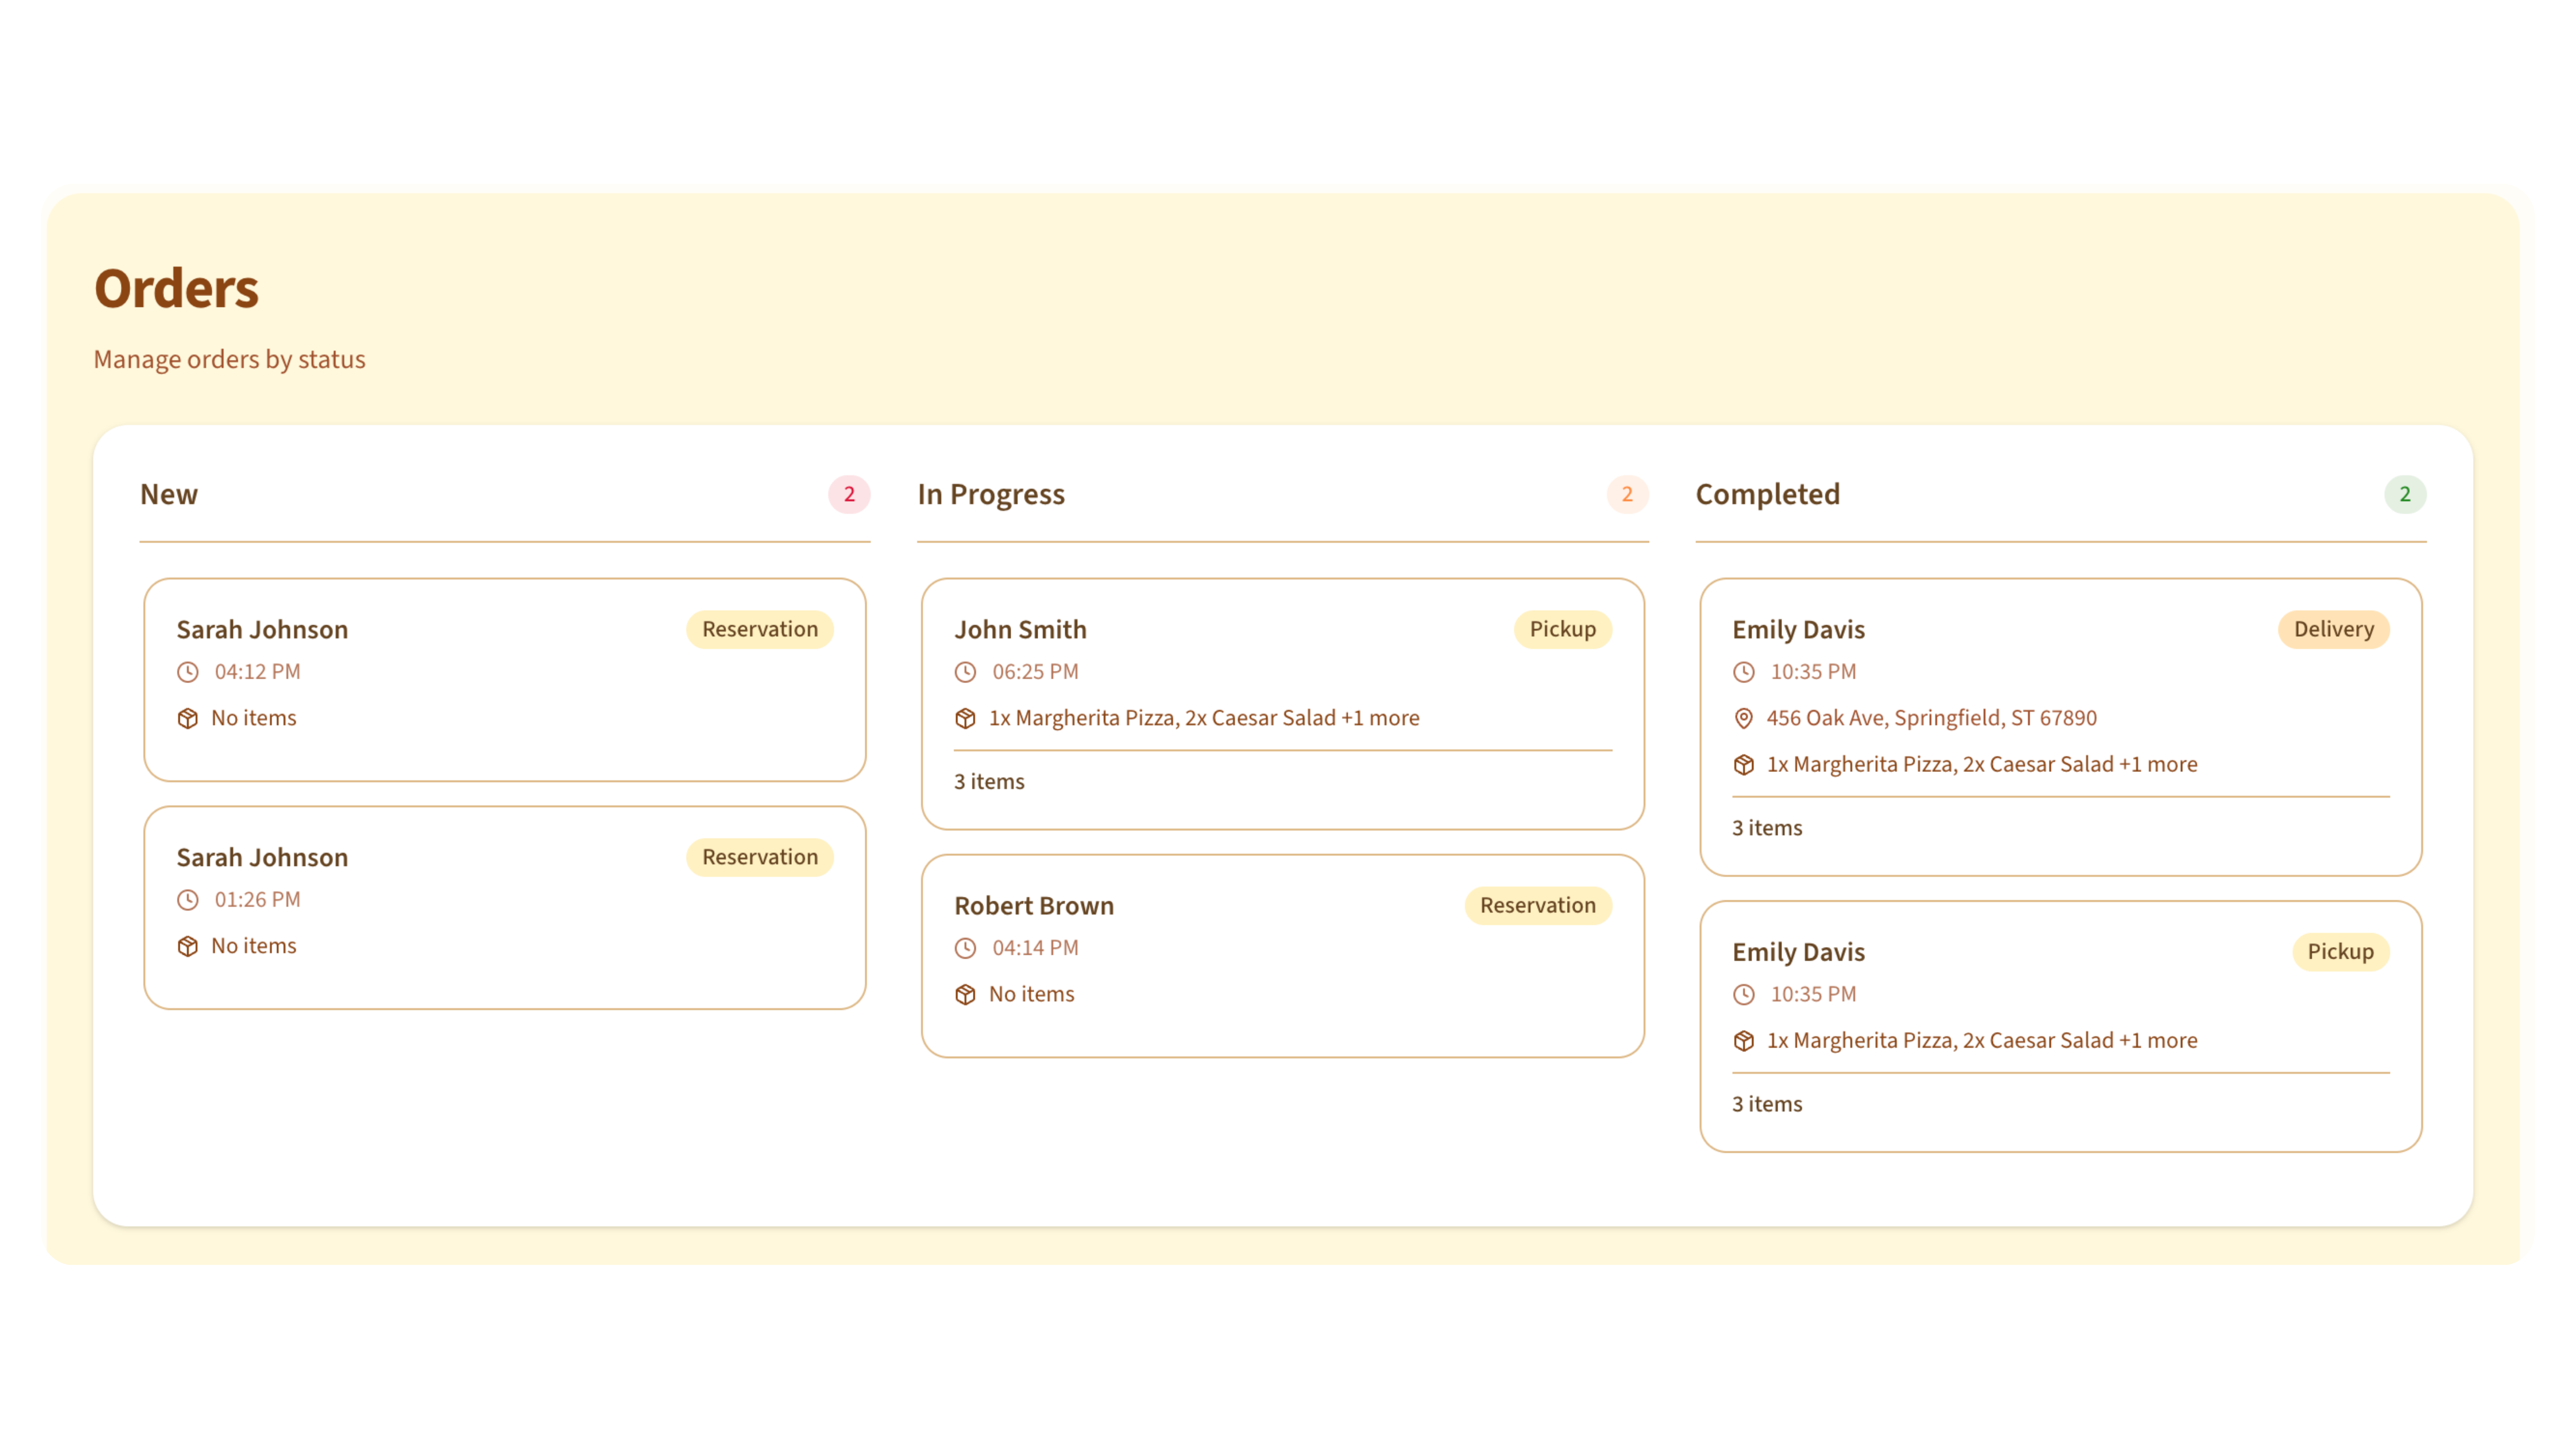Click the clock icon on Emily Davis's pickup order

[x=1745, y=994]
